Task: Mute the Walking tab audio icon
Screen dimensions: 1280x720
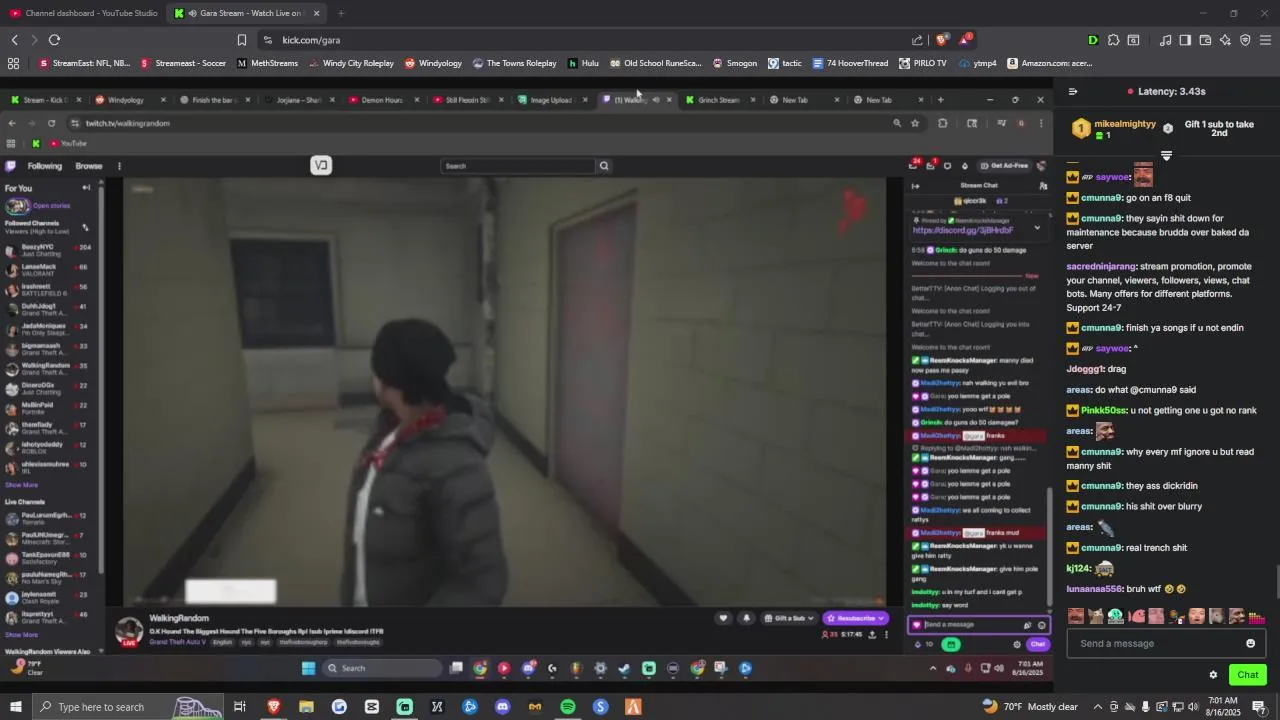Action: [x=656, y=100]
